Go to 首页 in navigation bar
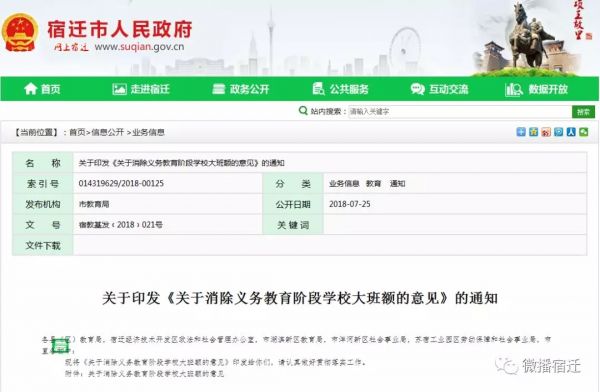Screen dimensions: 600x392 [x=42, y=89]
